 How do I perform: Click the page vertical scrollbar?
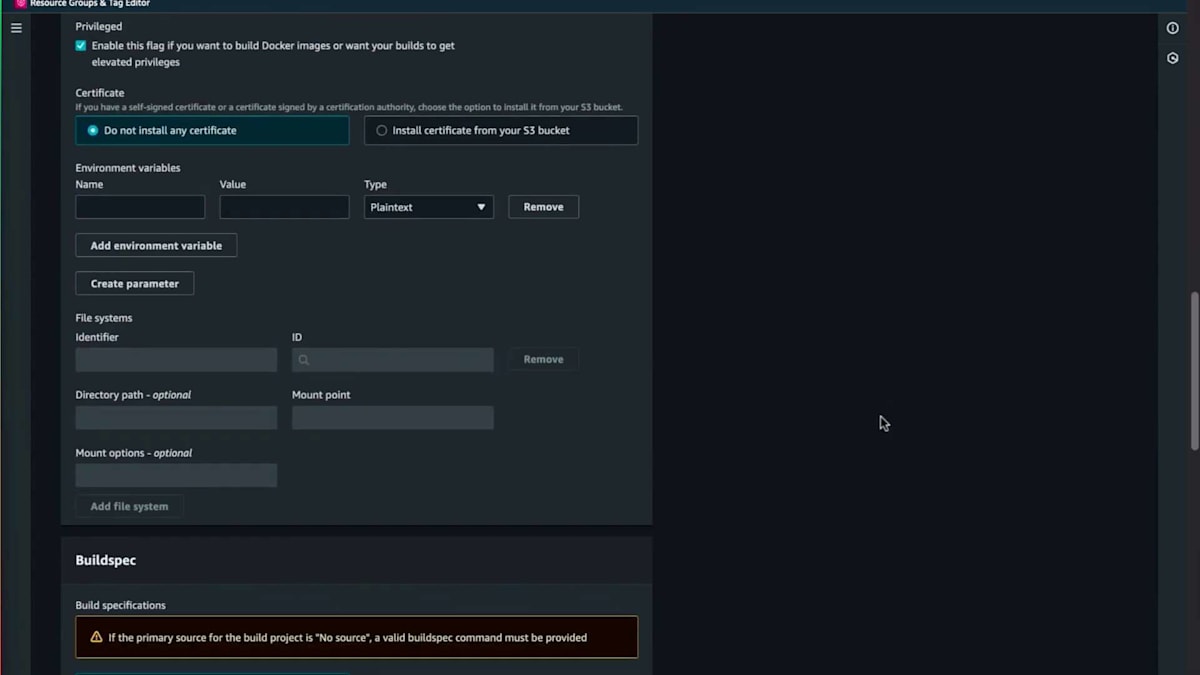[1194, 371]
